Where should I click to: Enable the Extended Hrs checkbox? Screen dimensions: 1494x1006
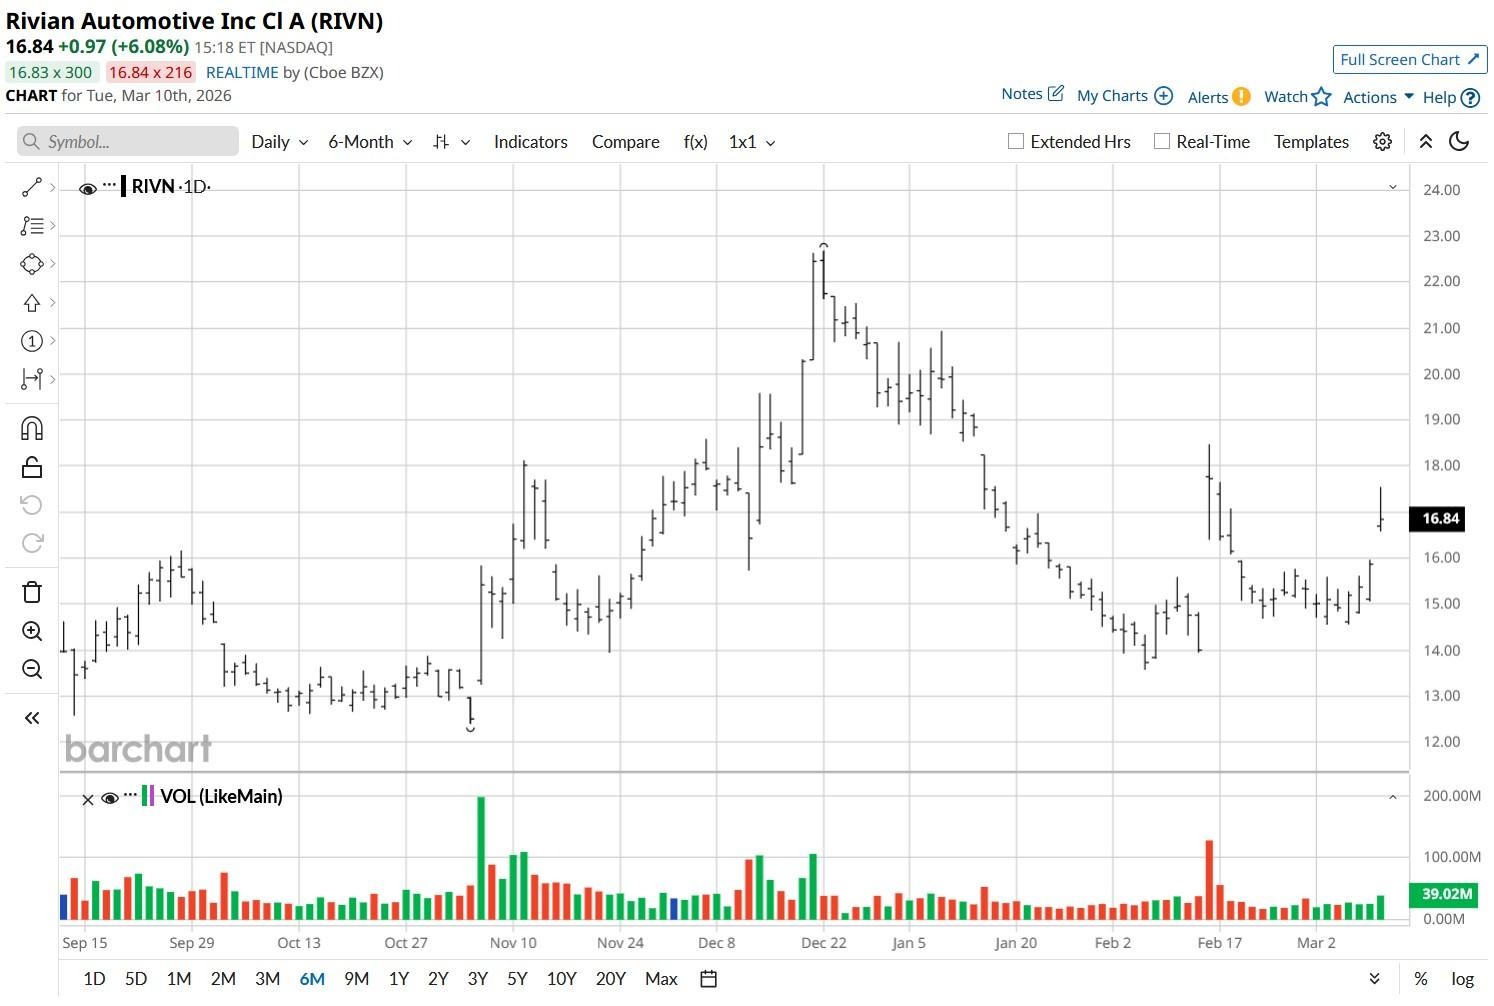[1016, 142]
